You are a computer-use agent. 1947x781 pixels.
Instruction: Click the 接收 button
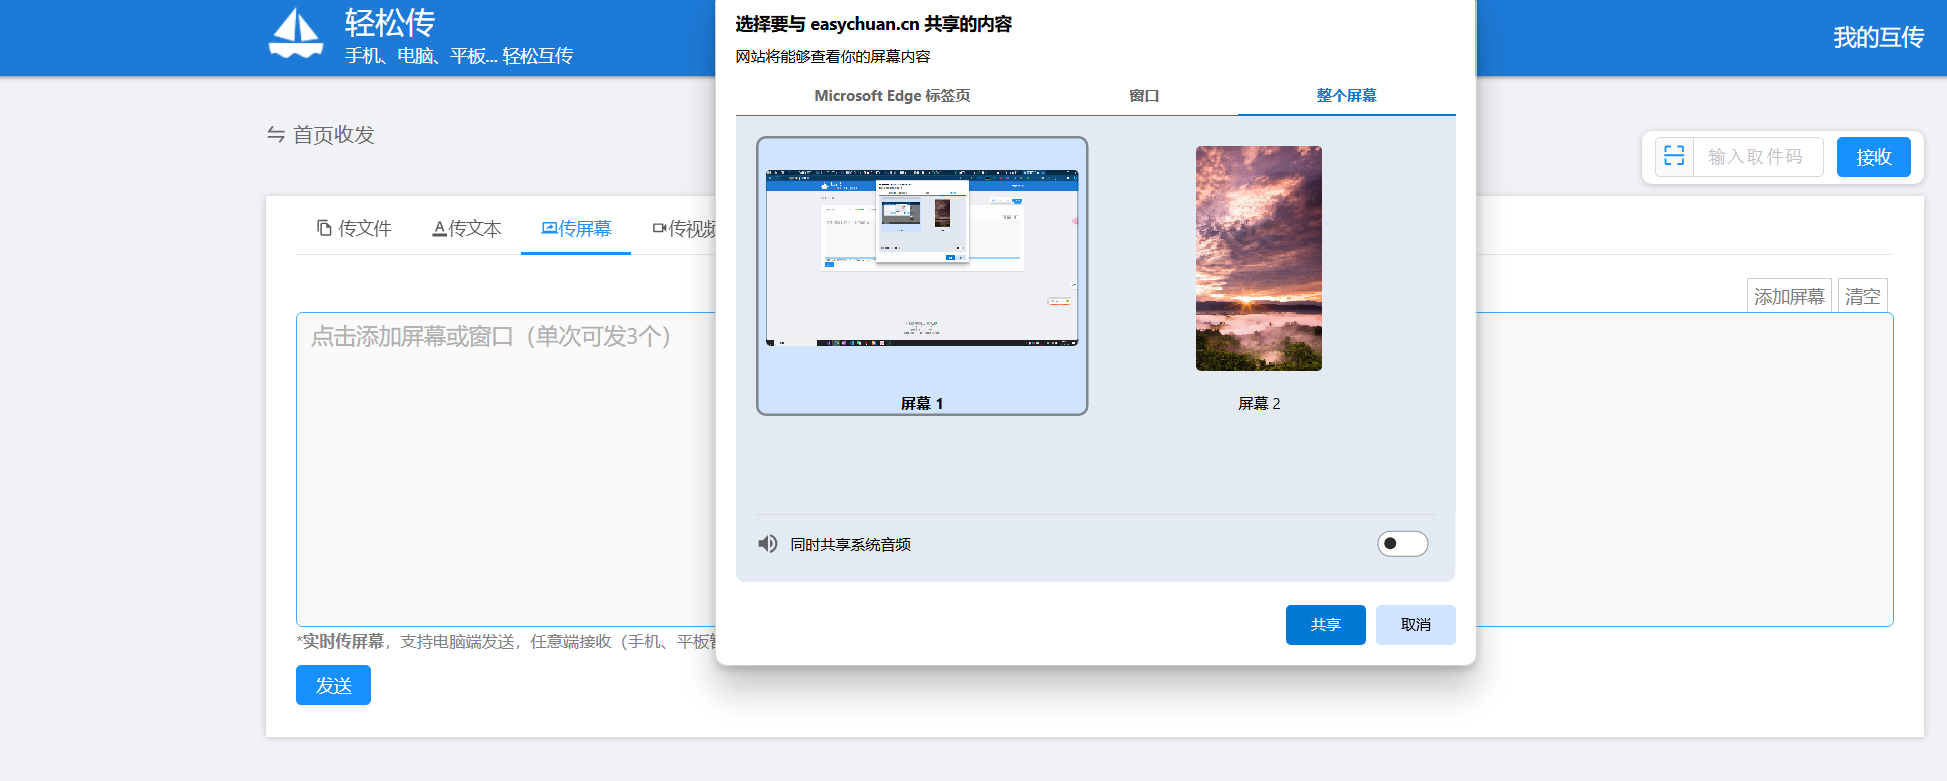pyautogui.click(x=1873, y=157)
